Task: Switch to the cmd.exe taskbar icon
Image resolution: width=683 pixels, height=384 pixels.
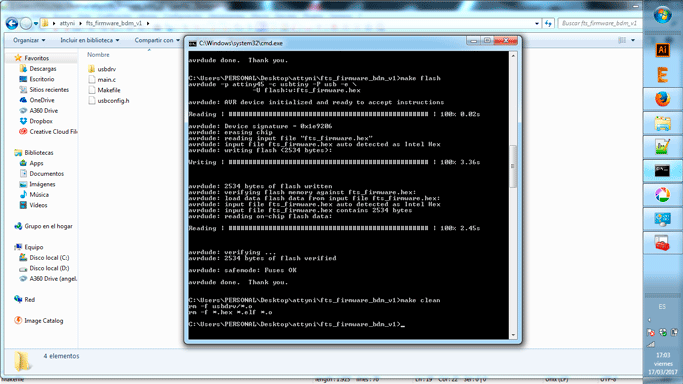Action: (x=663, y=171)
